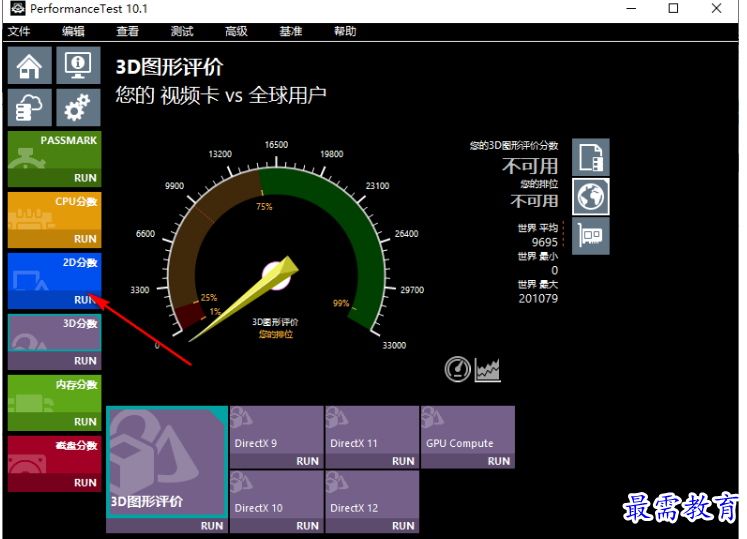Image resolution: width=747 pixels, height=539 pixels.
Task: Click the 3D图形评价 page heading
Action: click(170, 67)
